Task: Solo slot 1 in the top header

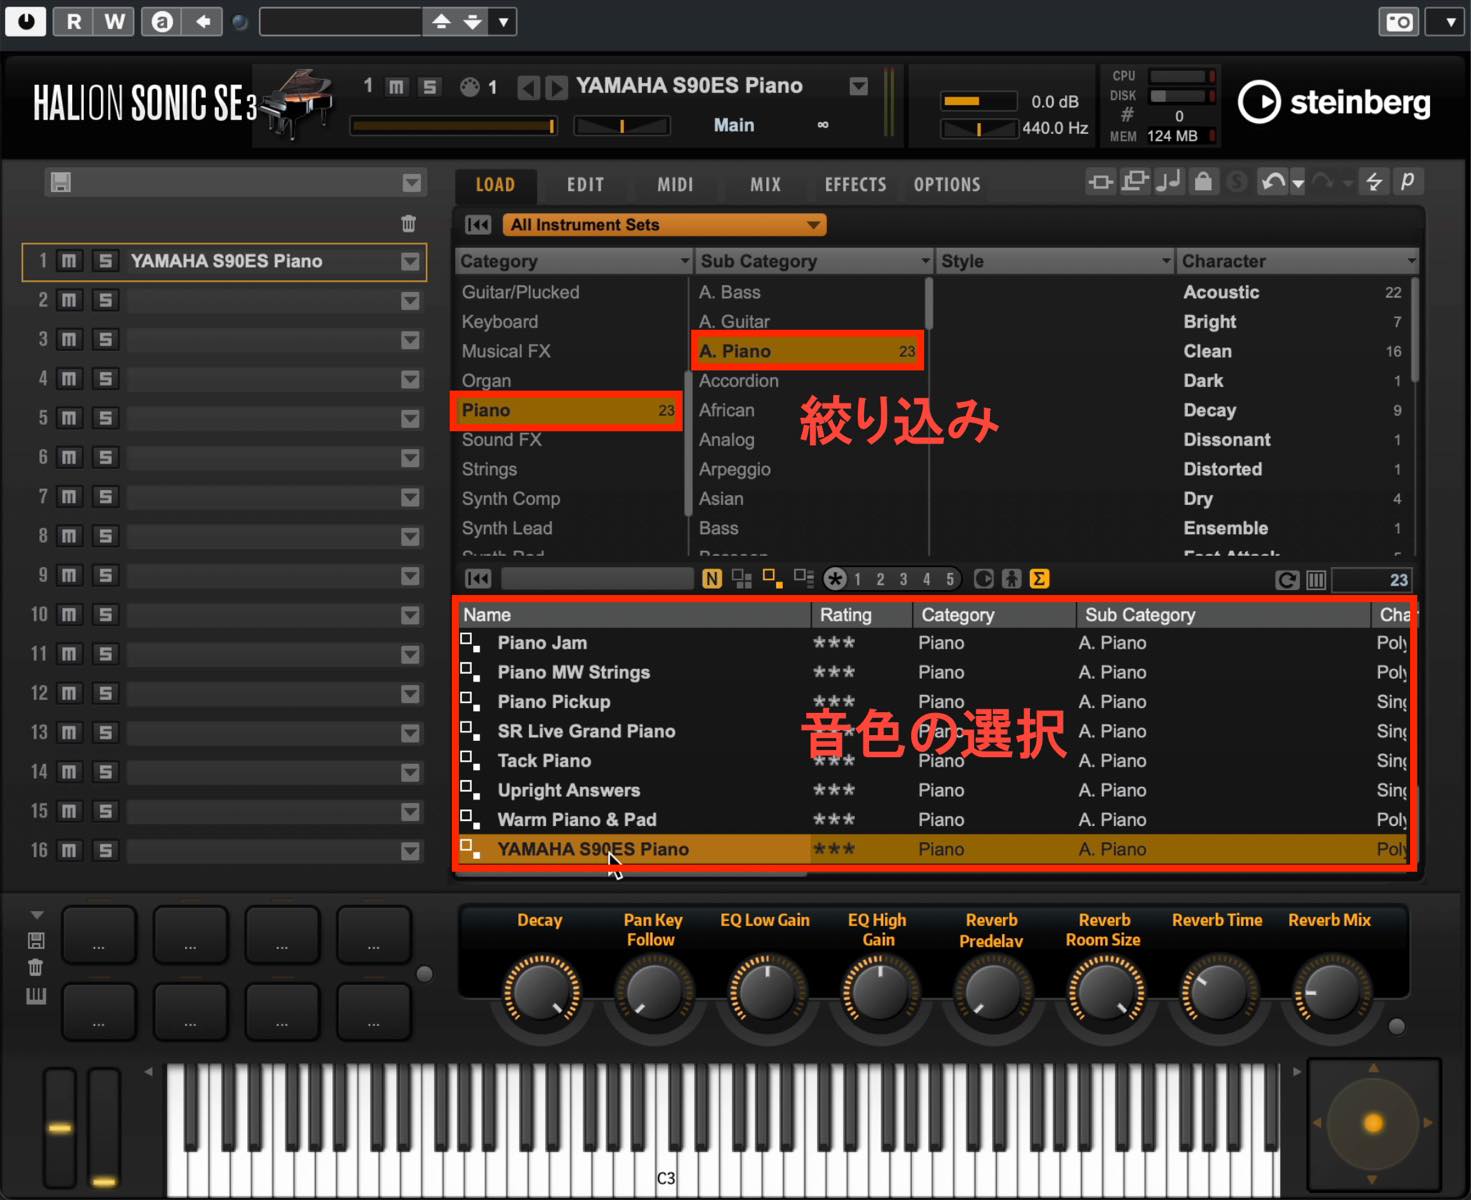Action: pos(429,87)
